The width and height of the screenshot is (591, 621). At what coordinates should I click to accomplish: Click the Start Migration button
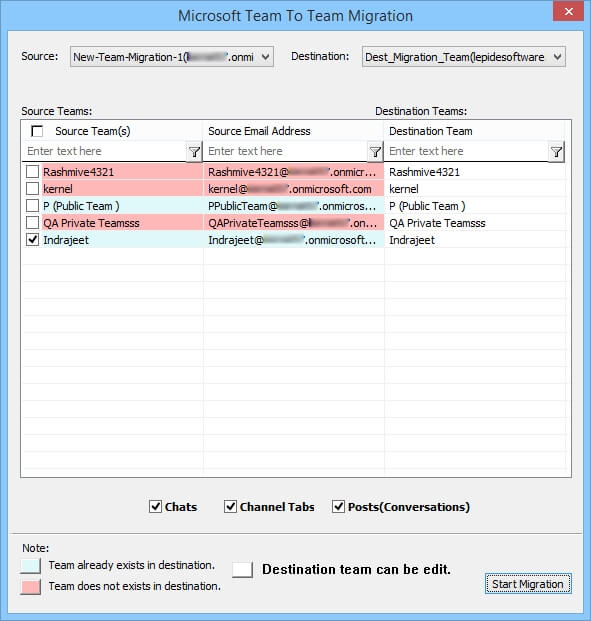tap(528, 584)
